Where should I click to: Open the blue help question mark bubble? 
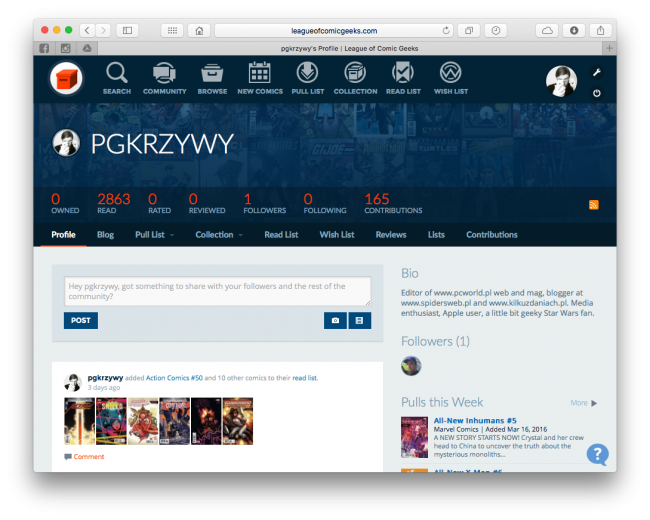pos(597,454)
